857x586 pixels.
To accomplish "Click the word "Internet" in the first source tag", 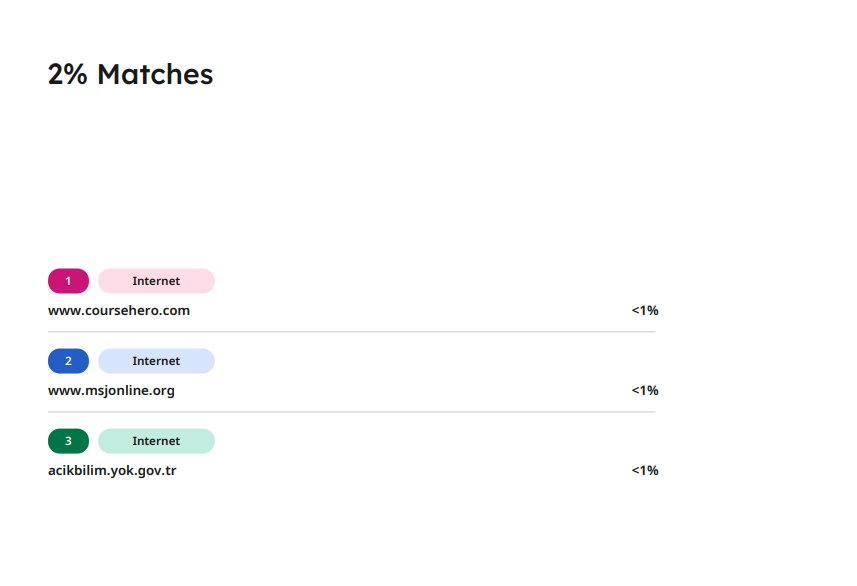I will (156, 281).
